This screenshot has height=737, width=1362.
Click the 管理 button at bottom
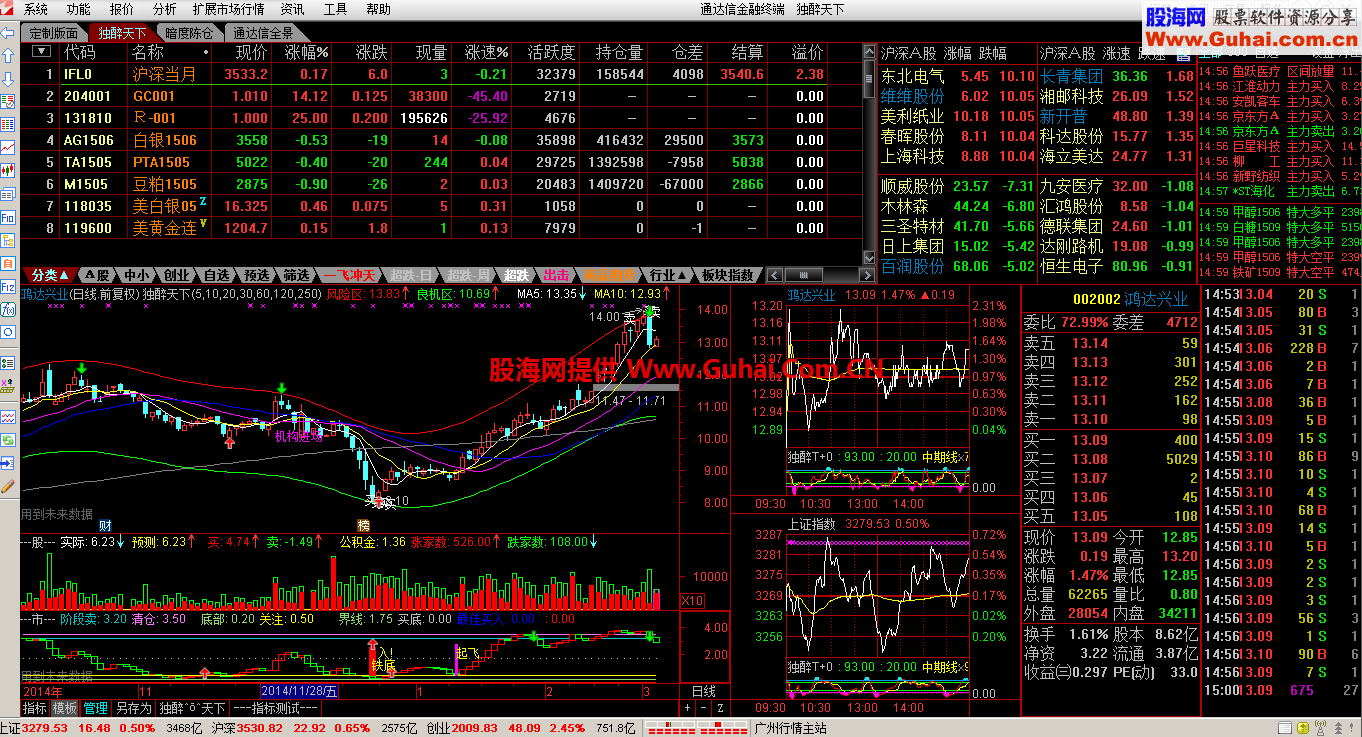(96, 708)
